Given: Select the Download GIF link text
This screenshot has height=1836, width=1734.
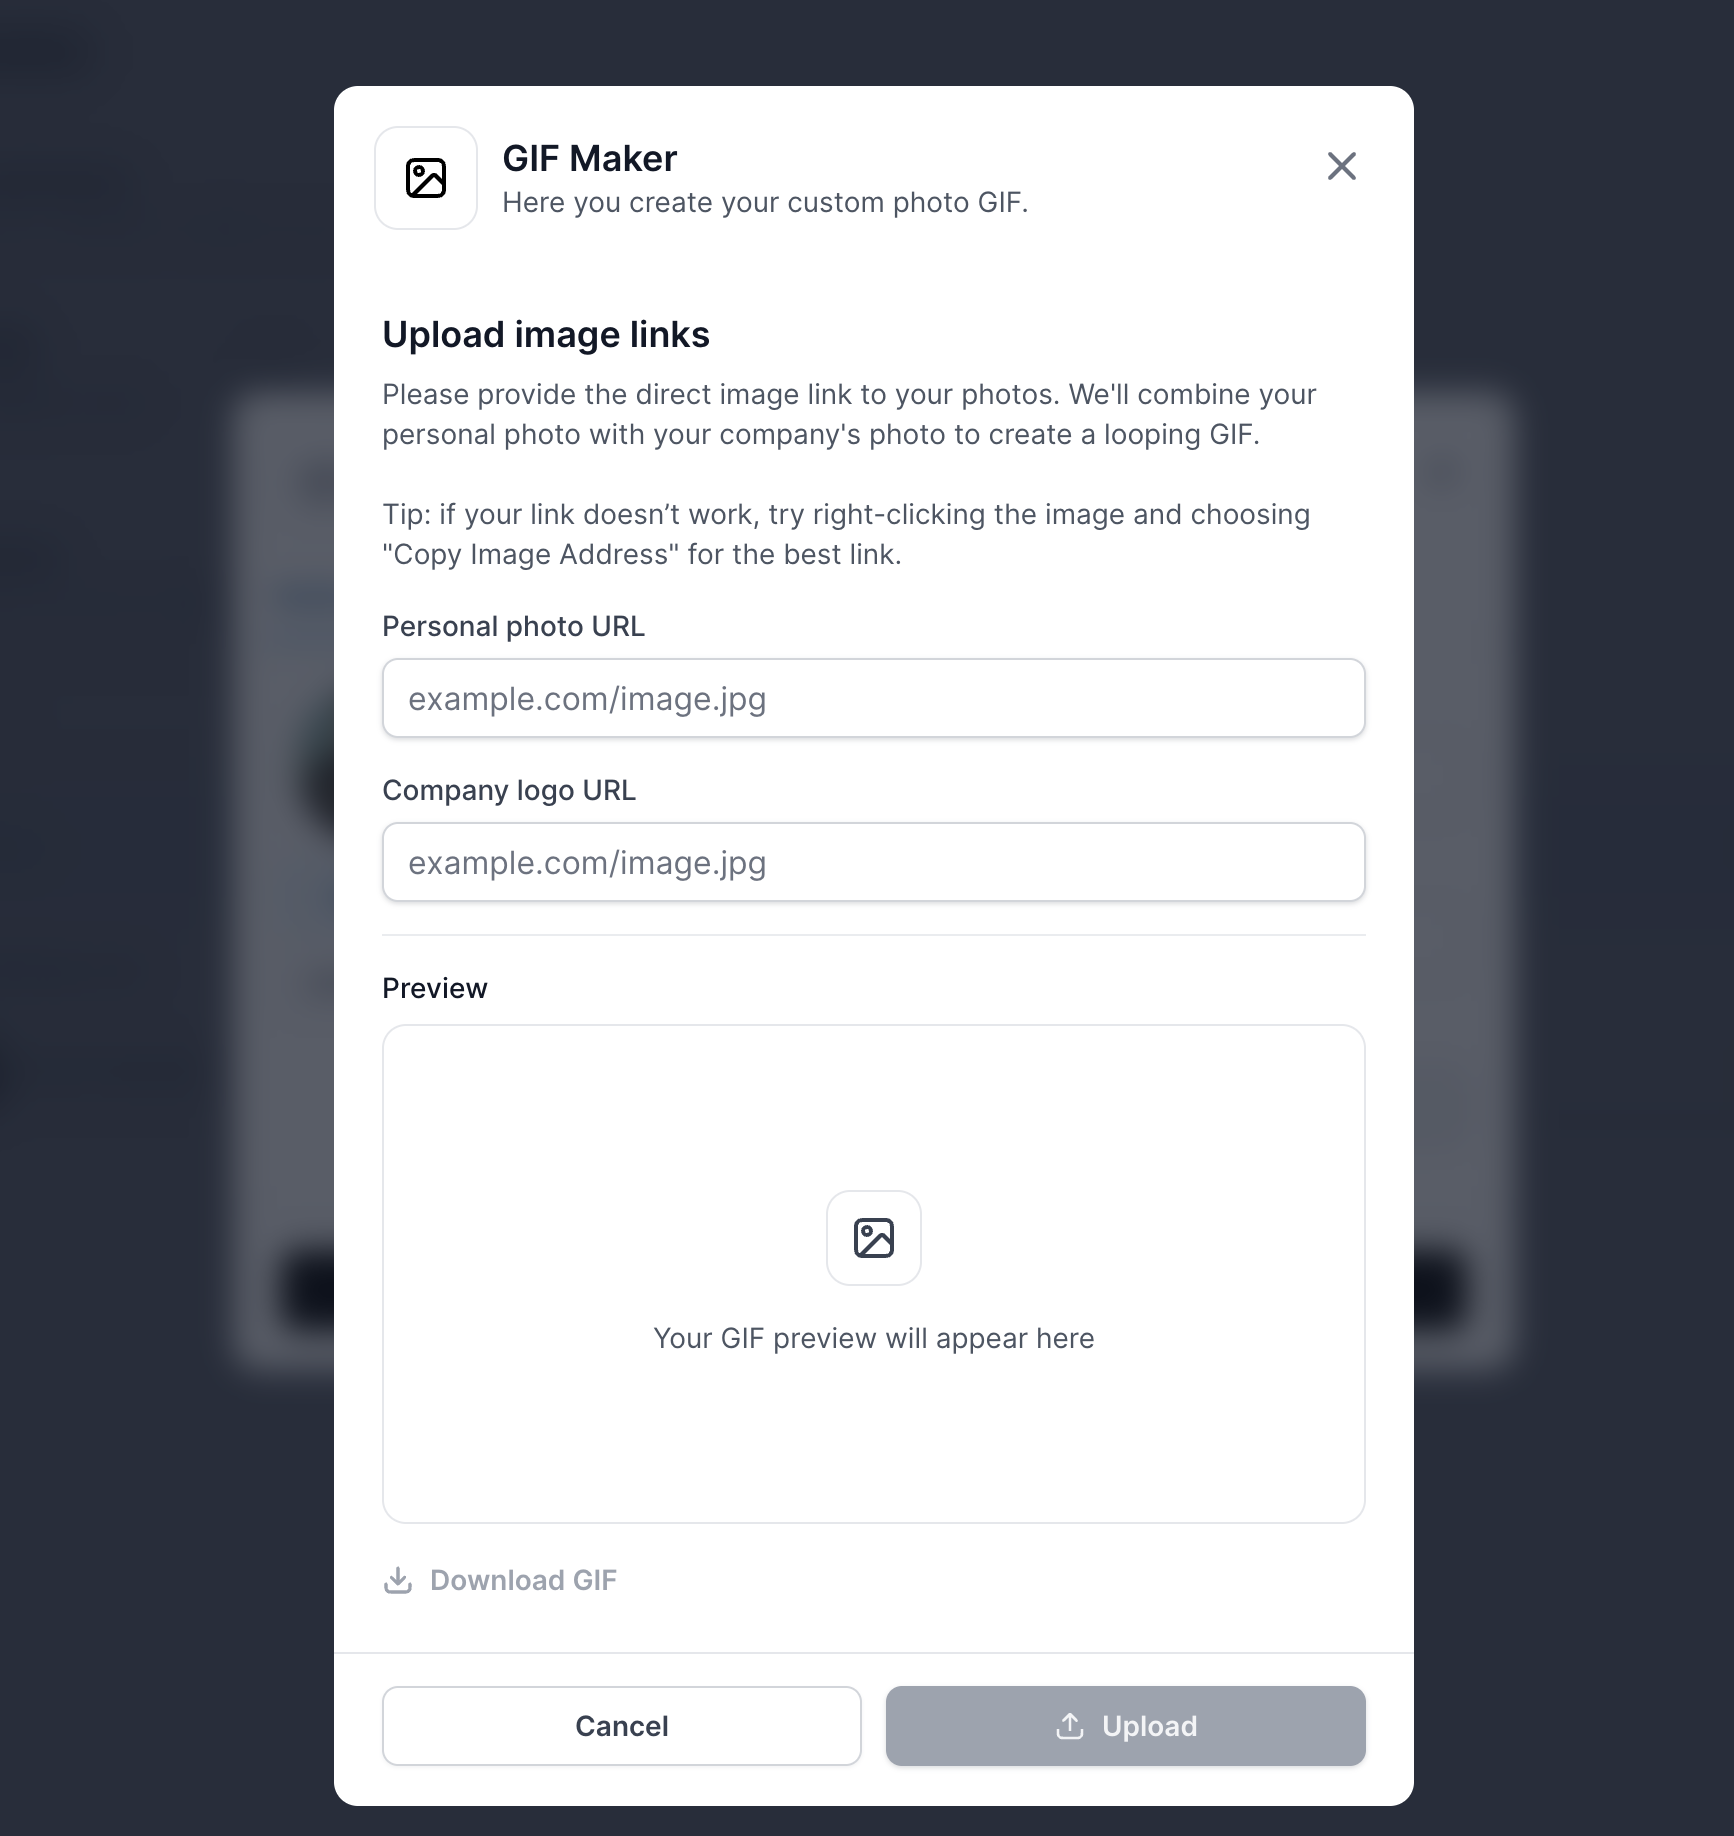Looking at the screenshot, I should (523, 1580).
